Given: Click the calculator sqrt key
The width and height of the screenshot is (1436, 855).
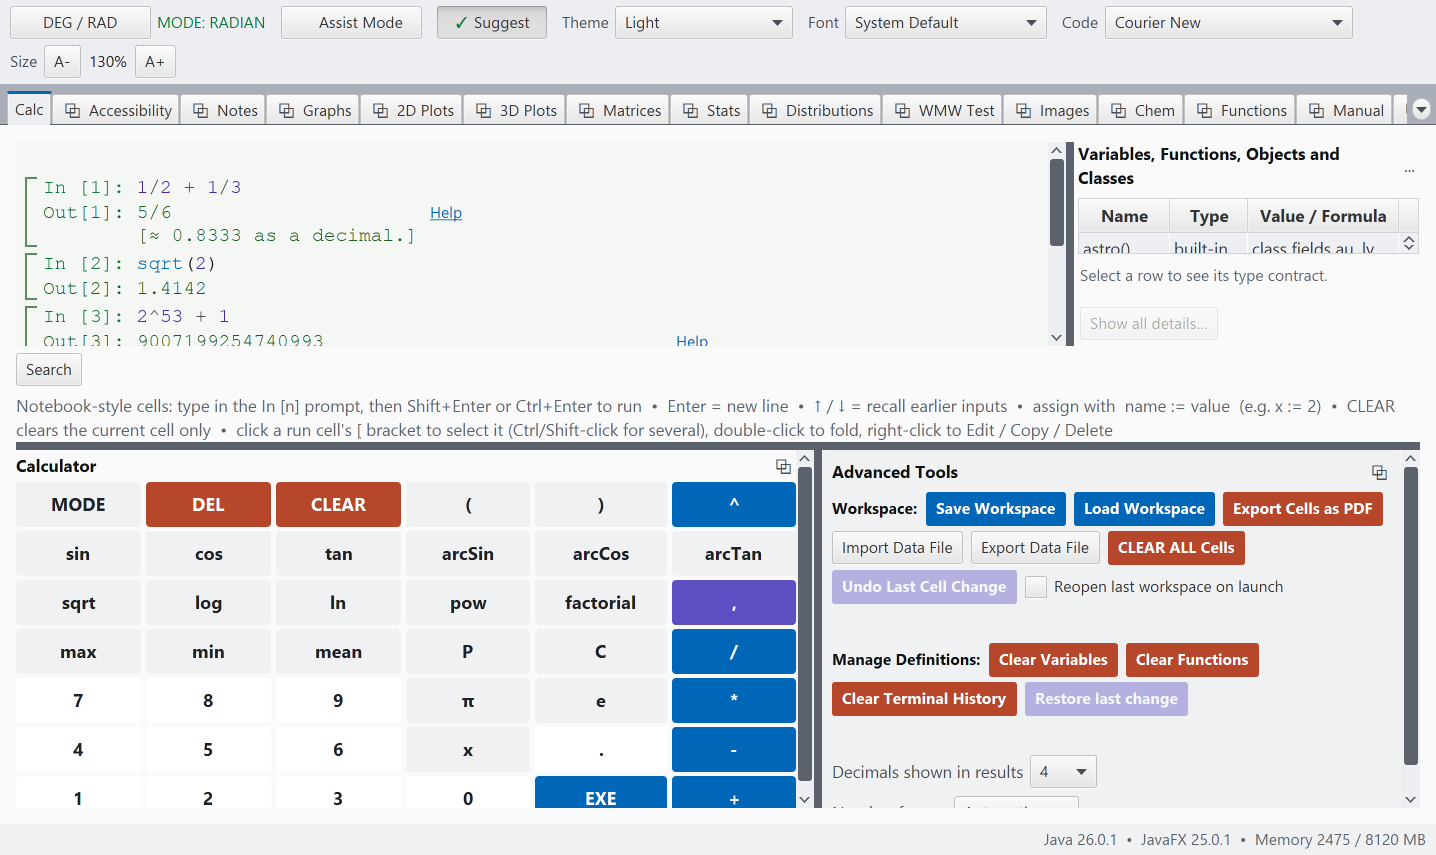Looking at the screenshot, I should (x=78, y=603).
